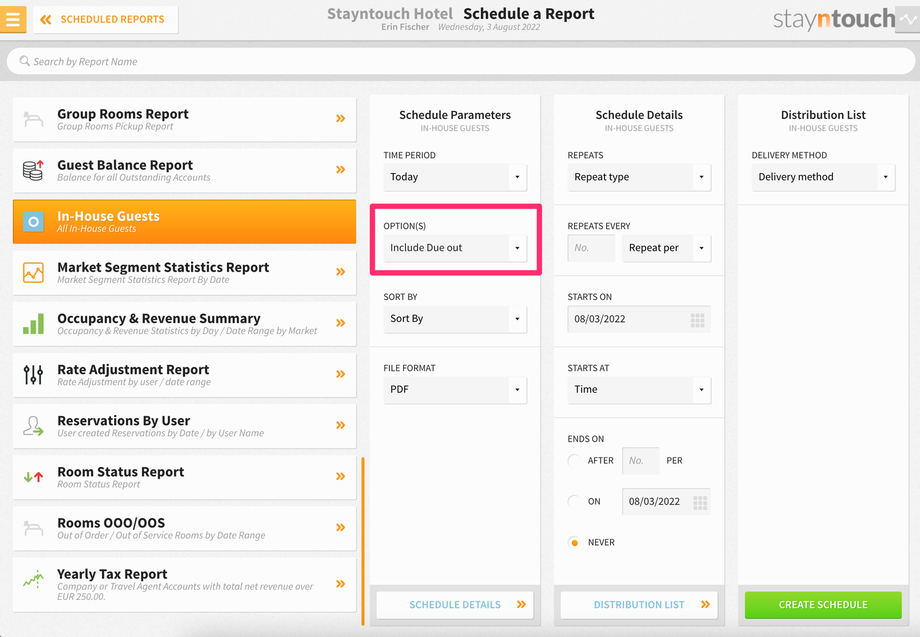The image size is (920, 637).
Task: Click the Distribution List button
Action: pos(639,605)
